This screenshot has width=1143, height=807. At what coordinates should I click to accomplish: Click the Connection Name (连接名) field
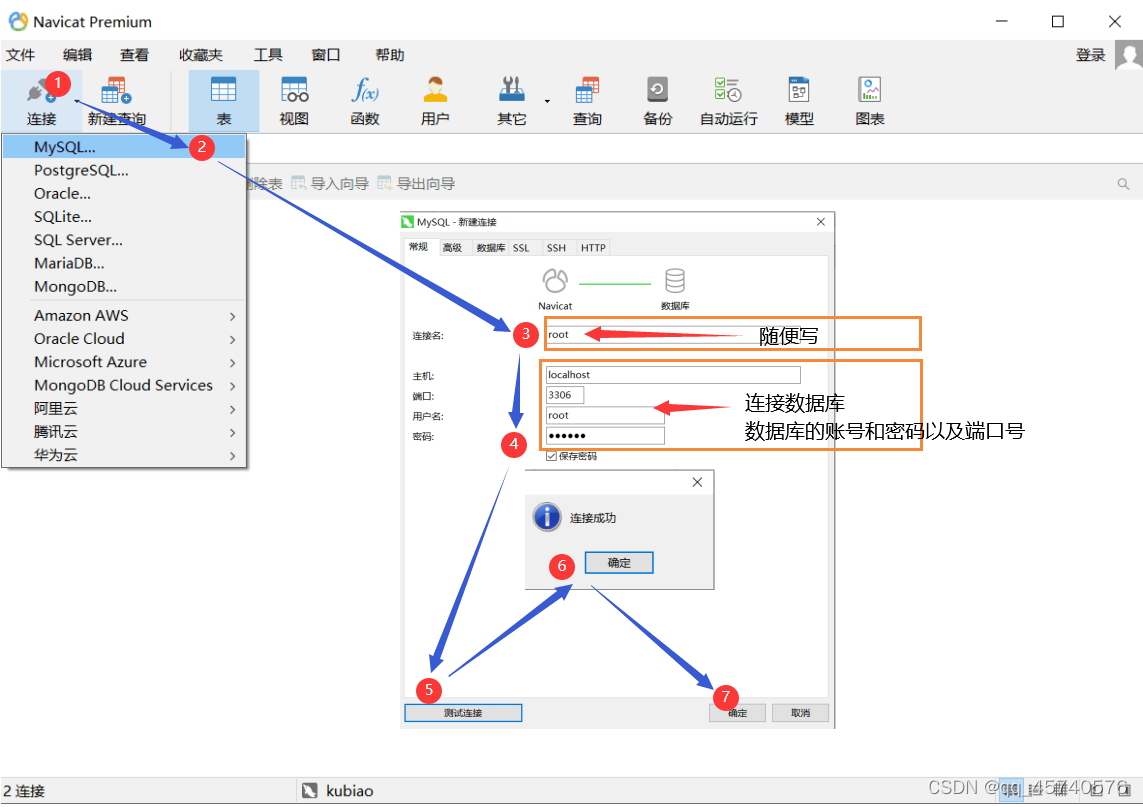click(673, 335)
